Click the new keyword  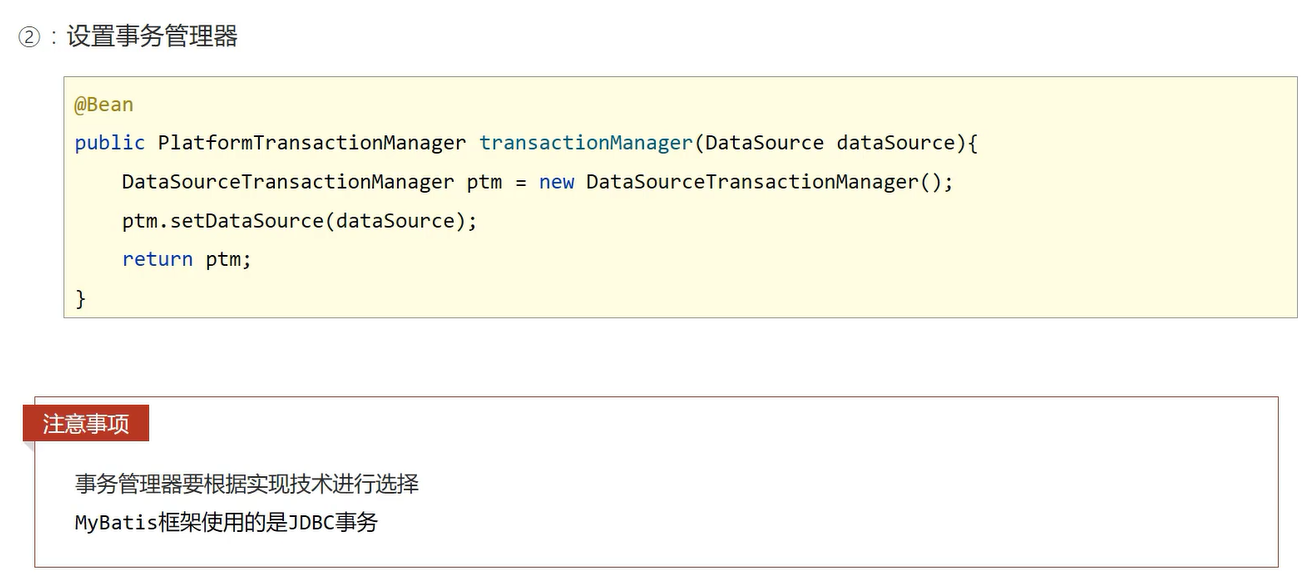point(556,182)
